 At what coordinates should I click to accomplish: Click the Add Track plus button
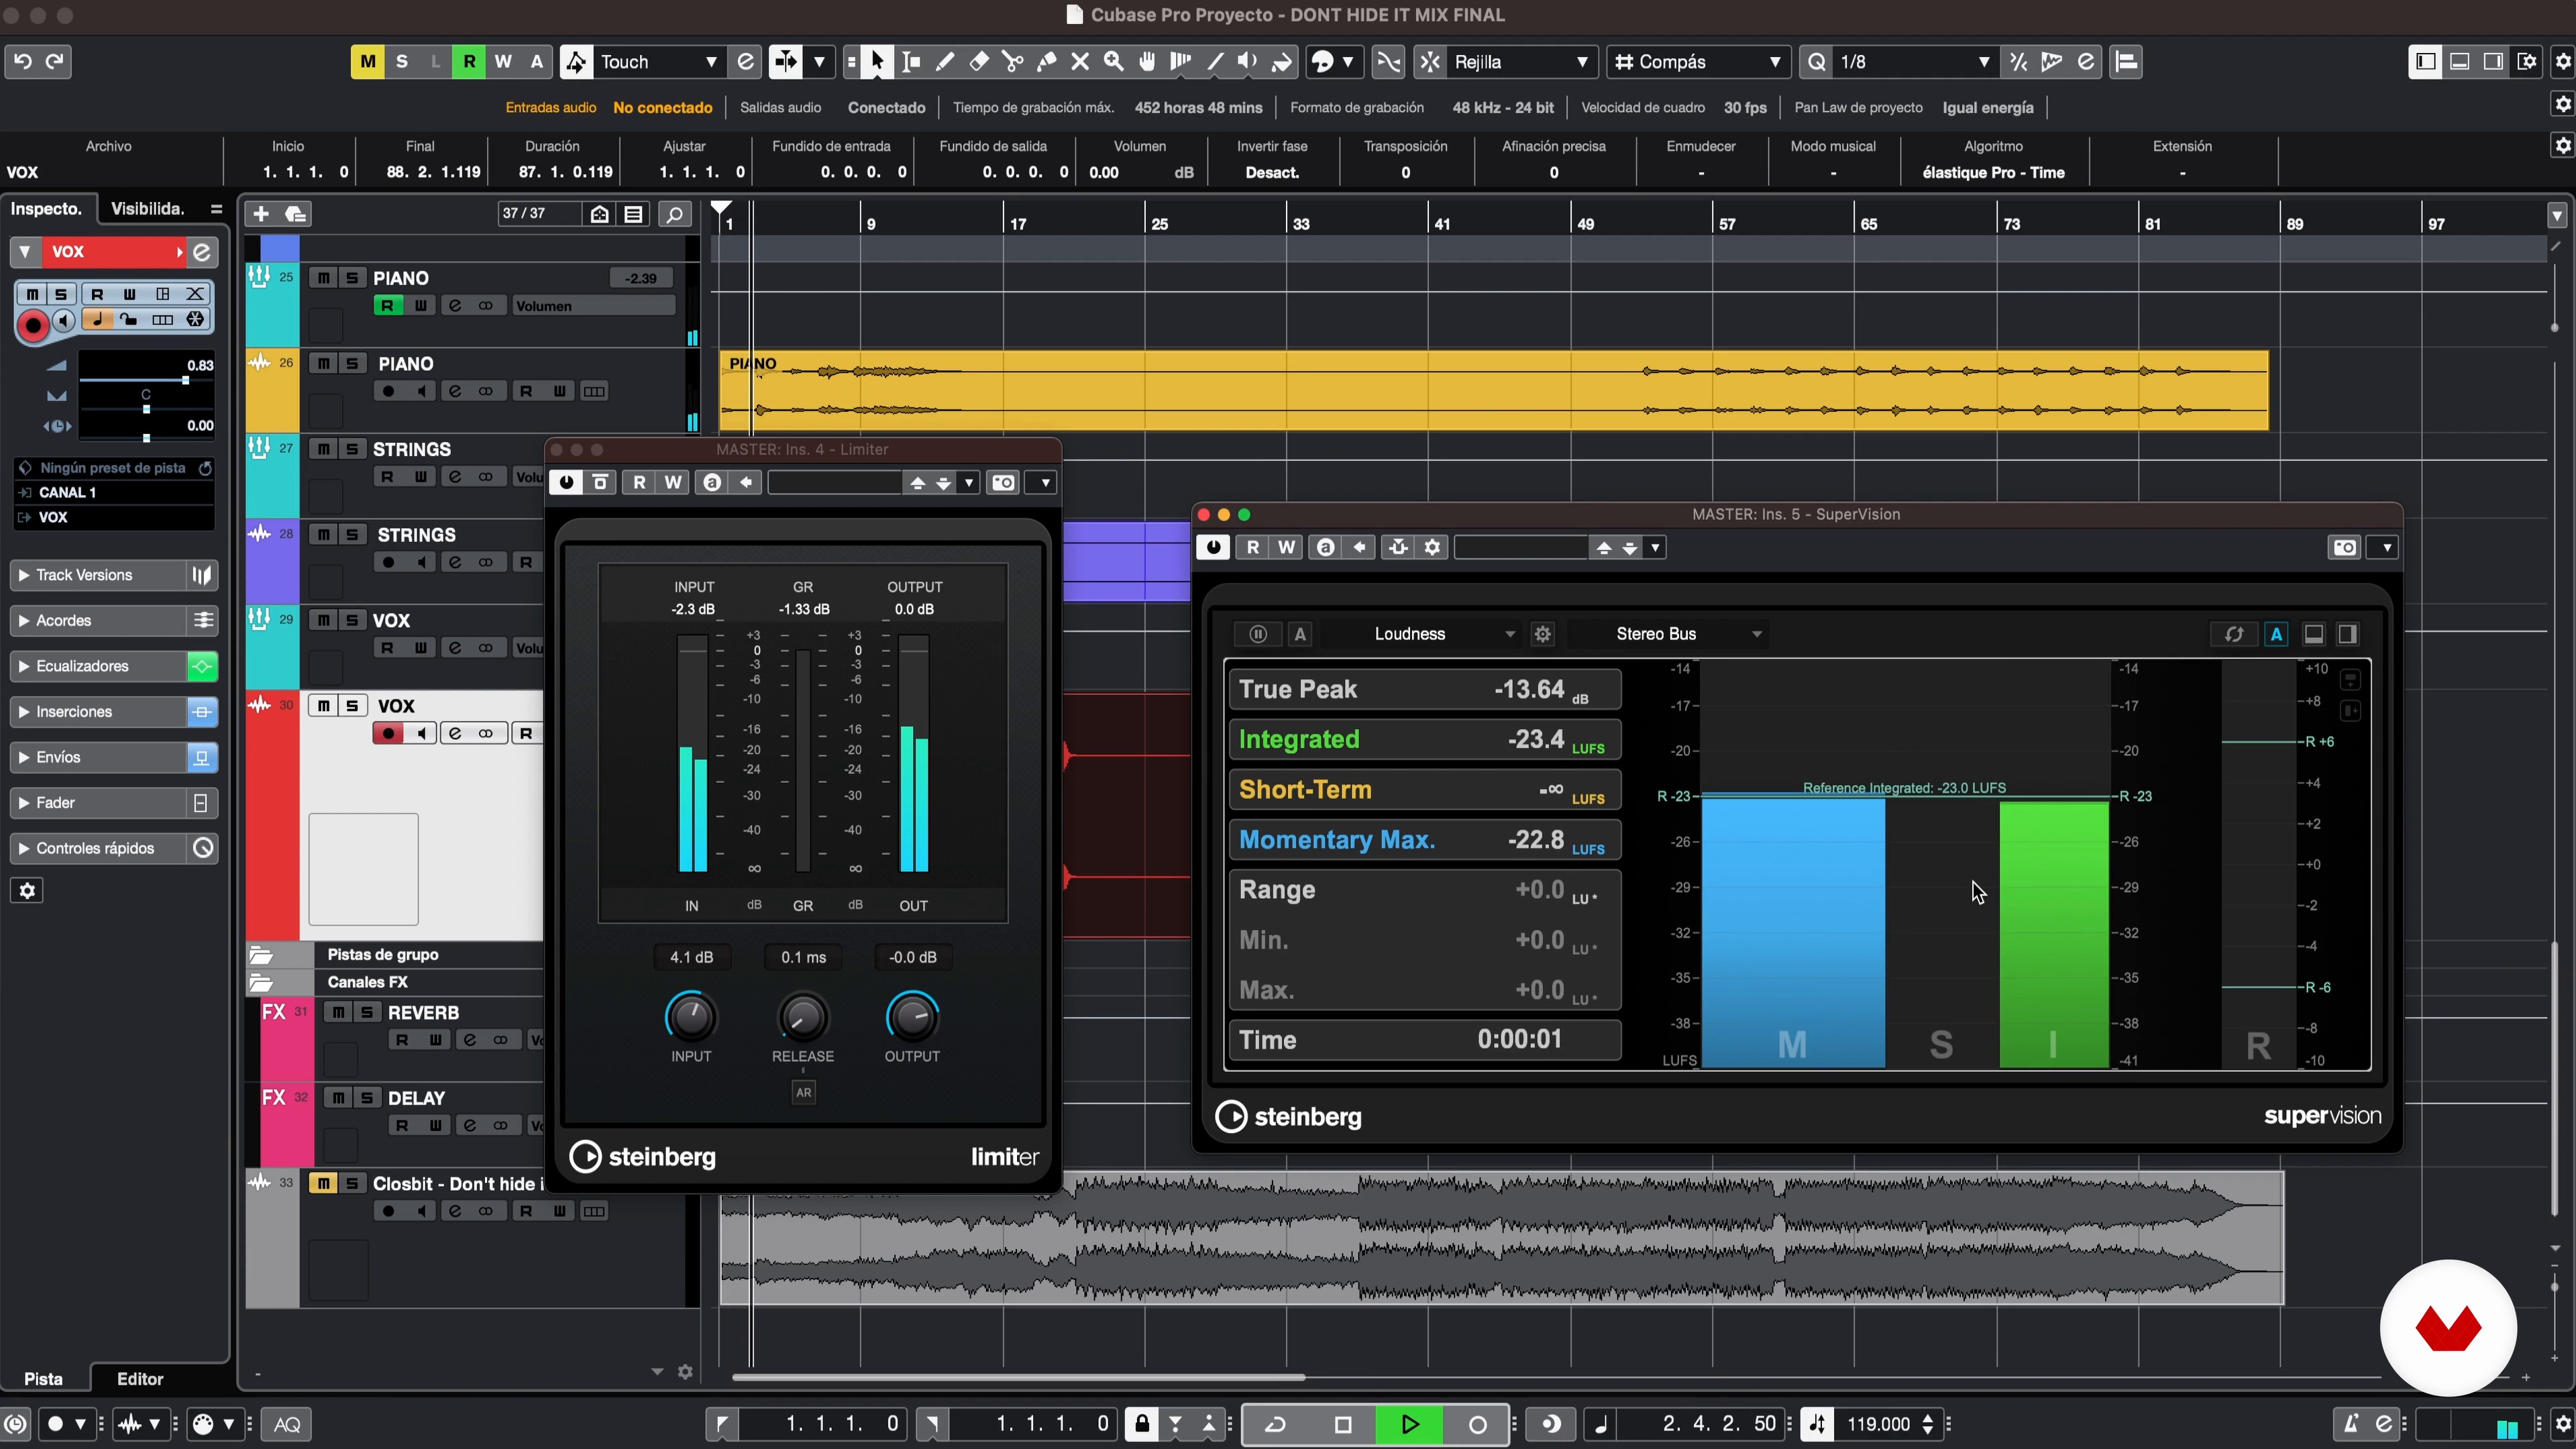point(261,214)
